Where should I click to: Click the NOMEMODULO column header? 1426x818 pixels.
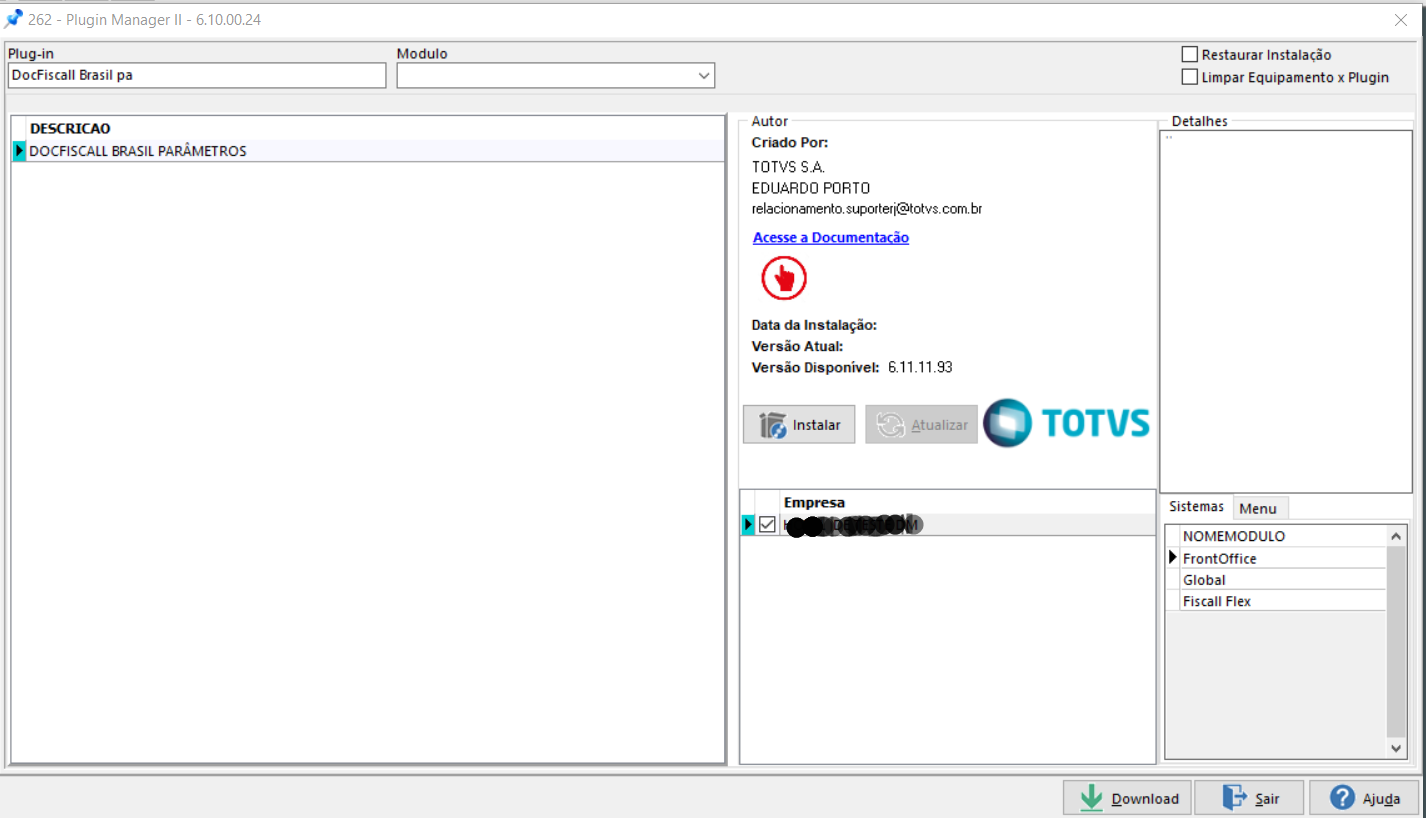tap(1283, 536)
